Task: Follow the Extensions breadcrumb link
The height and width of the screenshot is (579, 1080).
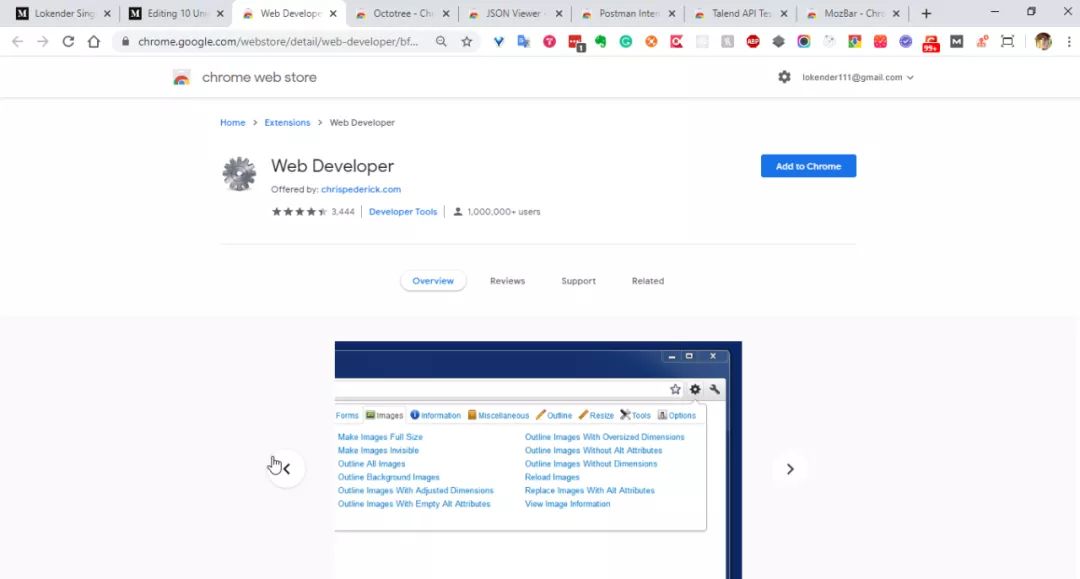Action: click(x=287, y=123)
